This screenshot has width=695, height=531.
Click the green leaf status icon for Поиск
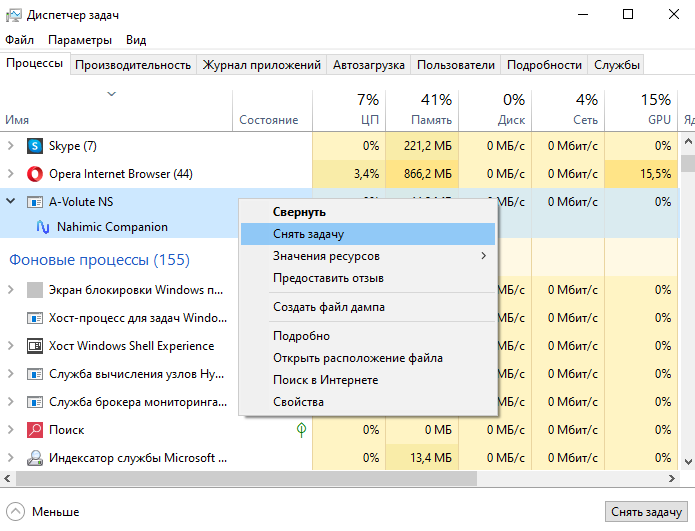coord(301,430)
